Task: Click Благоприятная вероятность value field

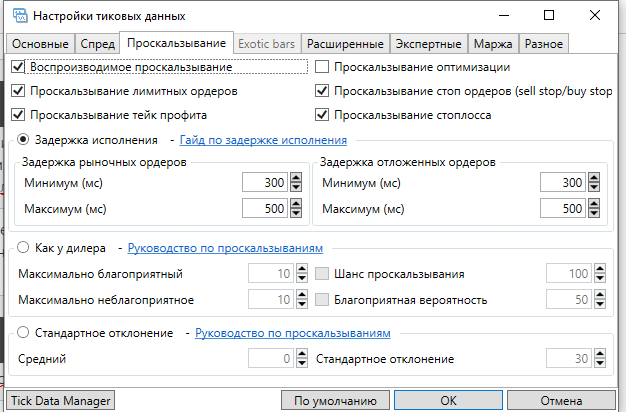Action: click(x=569, y=299)
